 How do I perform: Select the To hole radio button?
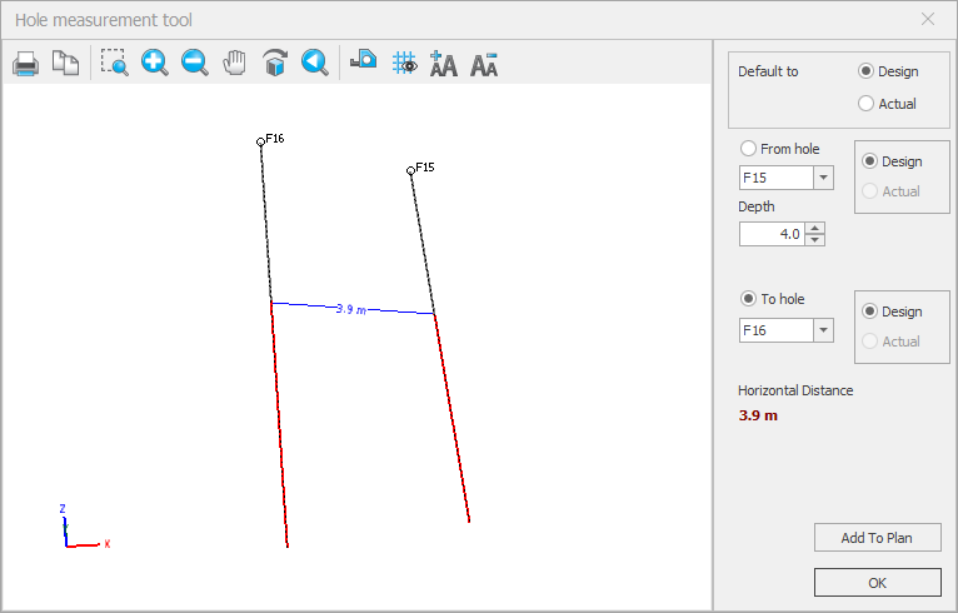click(x=748, y=299)
